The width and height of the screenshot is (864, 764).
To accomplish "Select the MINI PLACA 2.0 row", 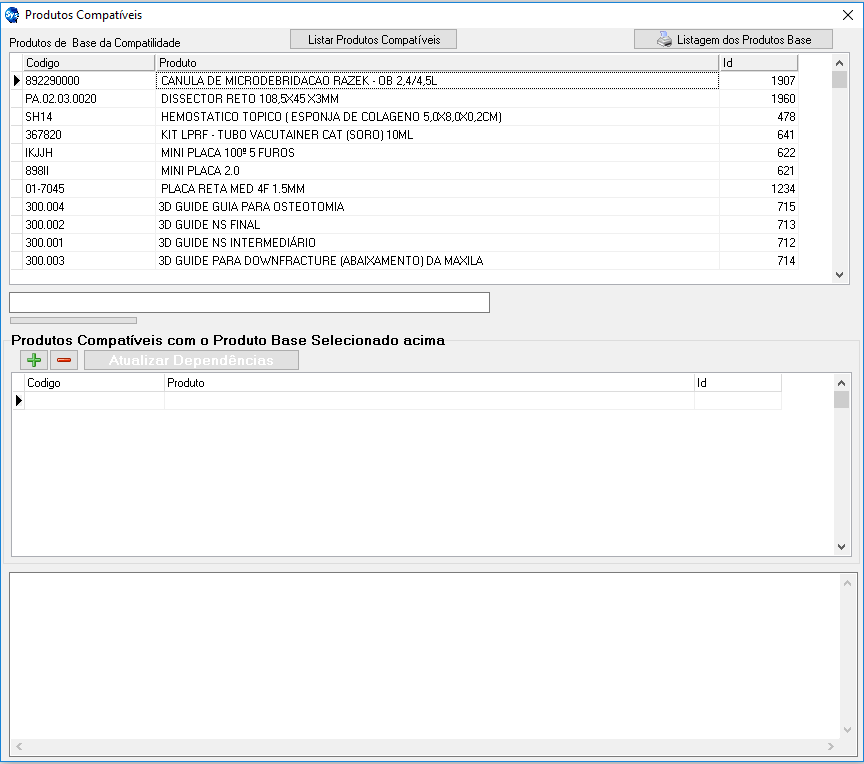I will pos(200,171).
